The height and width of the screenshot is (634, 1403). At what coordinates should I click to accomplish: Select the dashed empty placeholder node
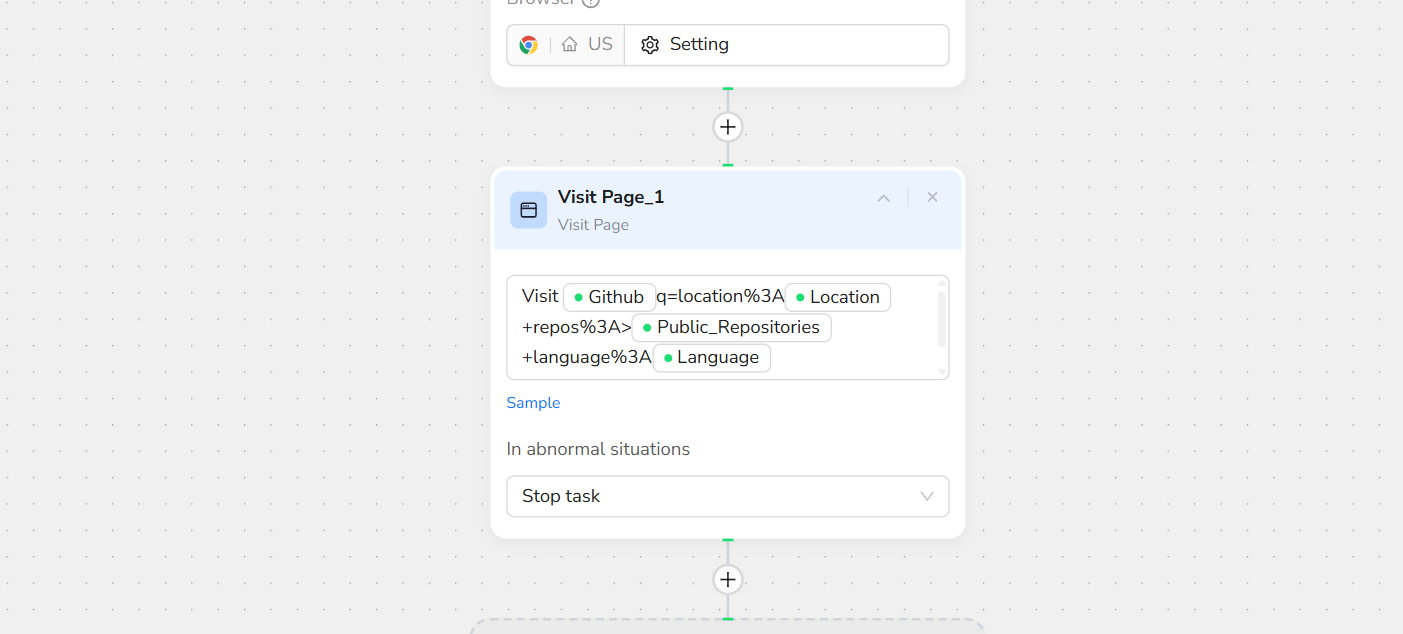[x=728, y=626]
